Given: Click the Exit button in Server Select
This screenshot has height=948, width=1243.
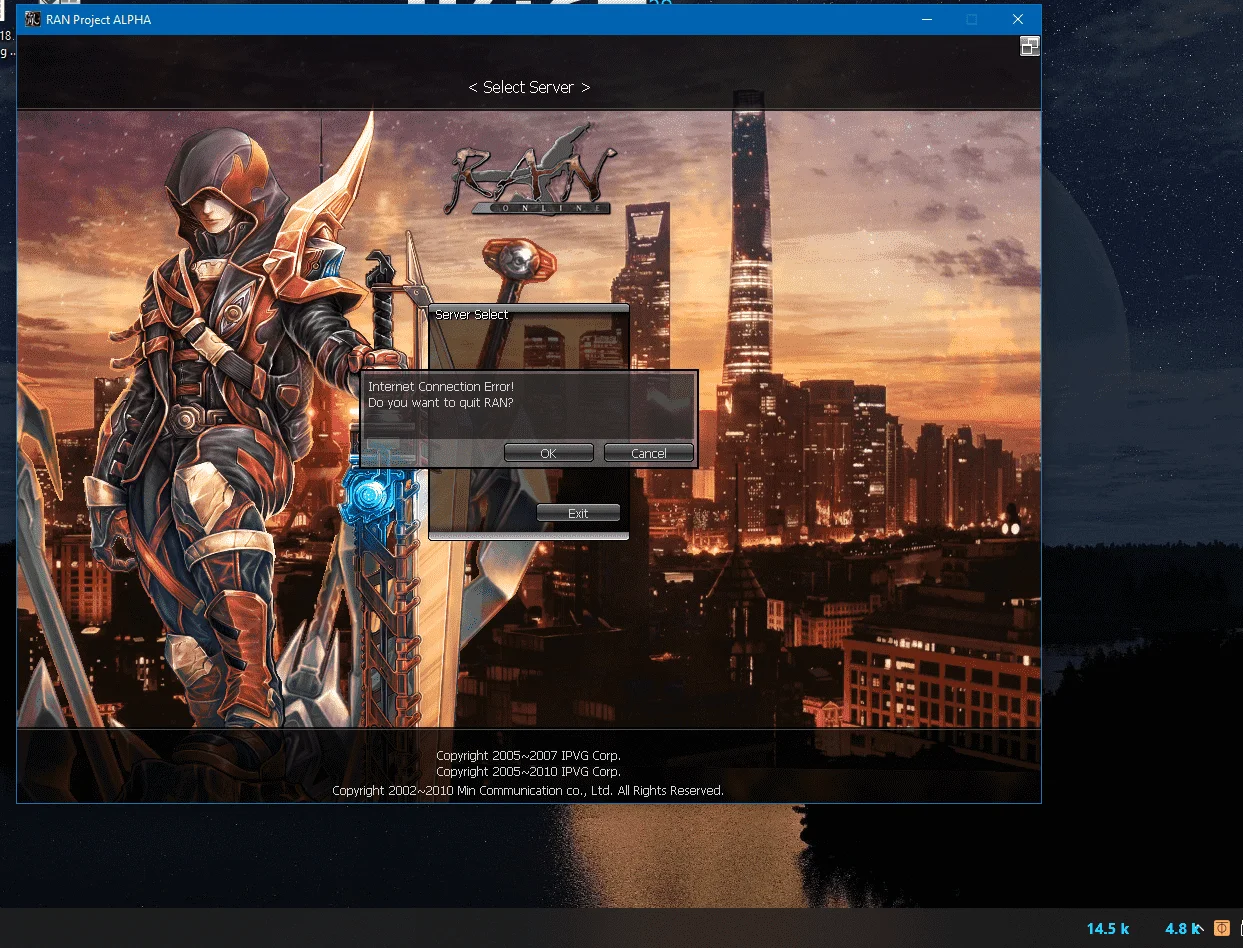Looking at the screenshot, I should [578, 513].
